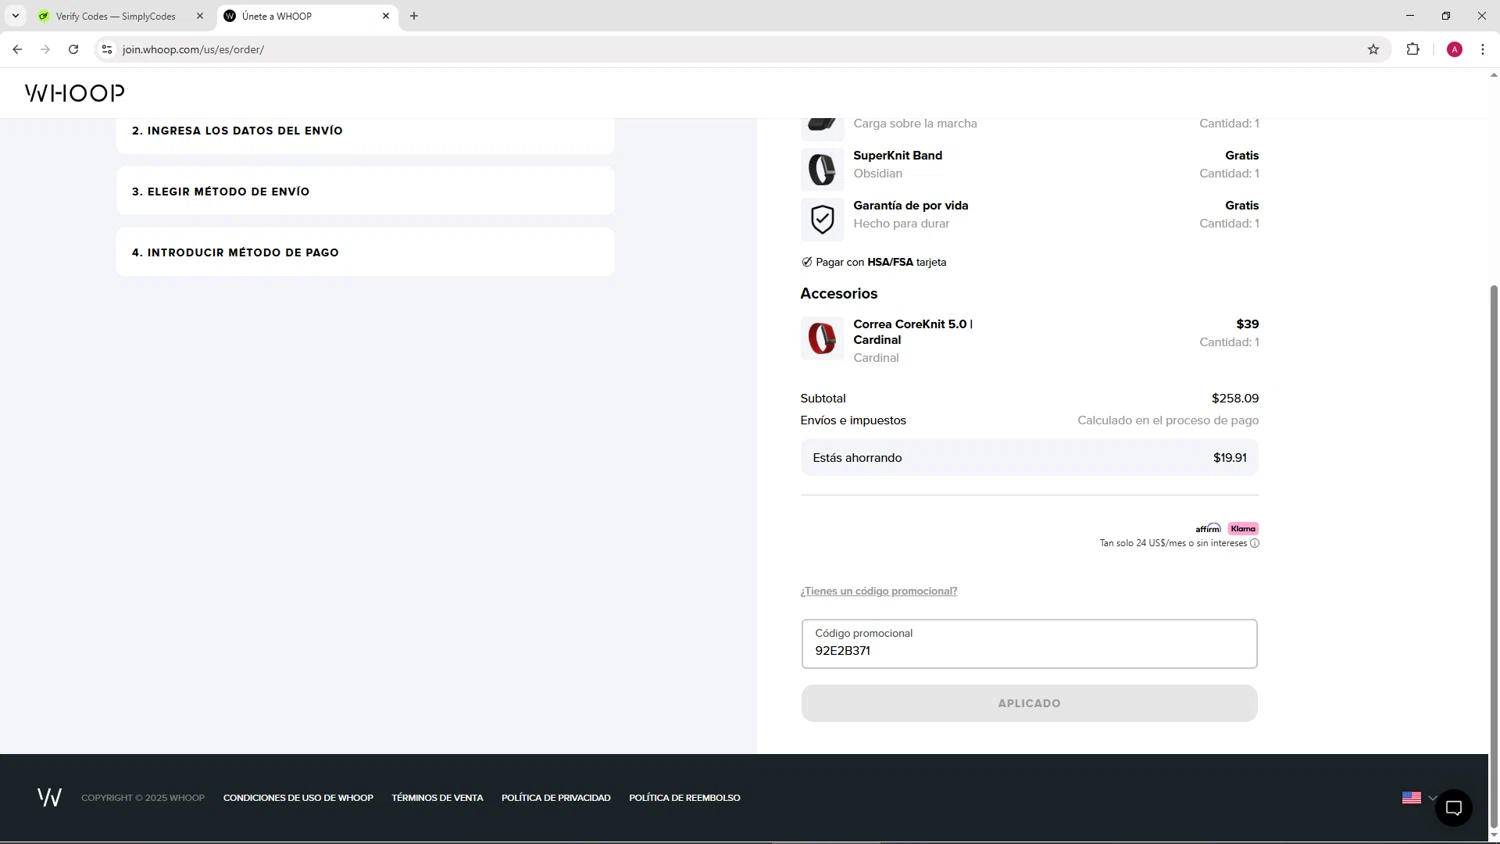
Task: Switch to Verify Codes SimplyCodes tab
Action: [x=115, y=16]
